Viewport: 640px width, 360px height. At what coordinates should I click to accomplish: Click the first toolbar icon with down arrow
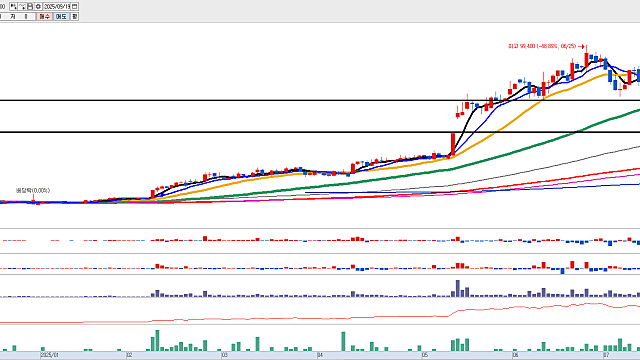click(13, 7)
